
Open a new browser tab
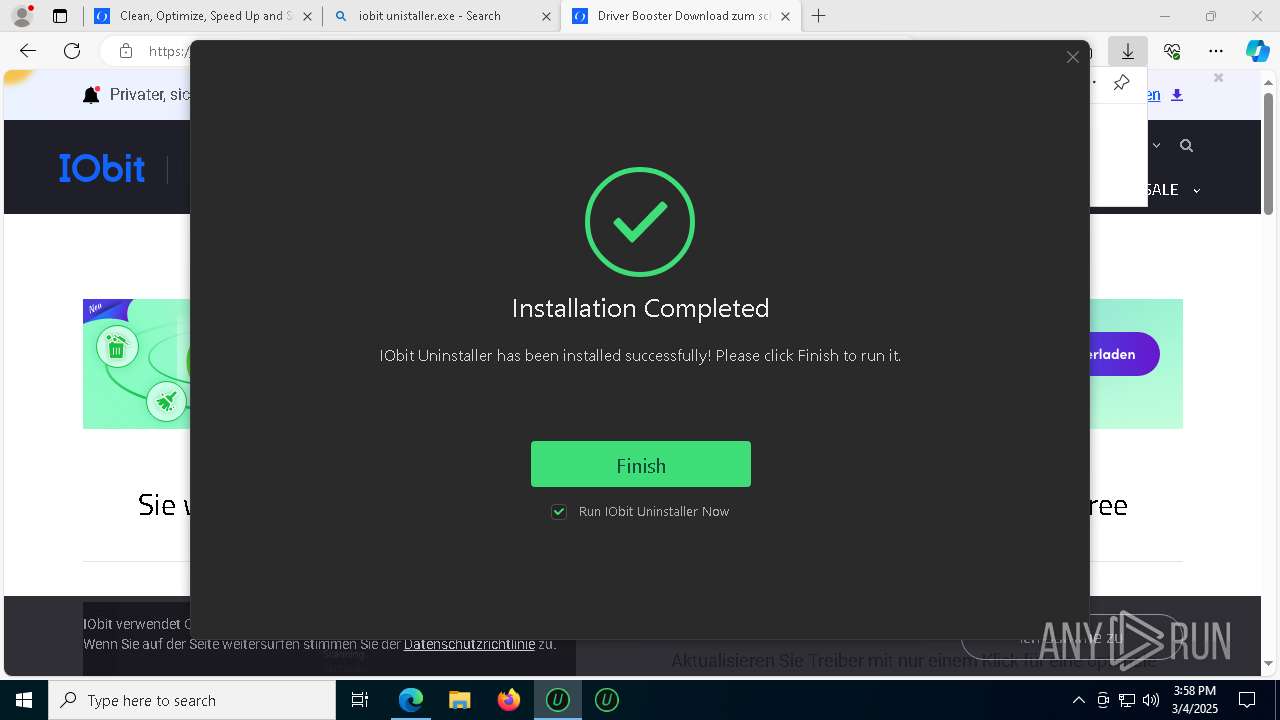click(819, 16)
